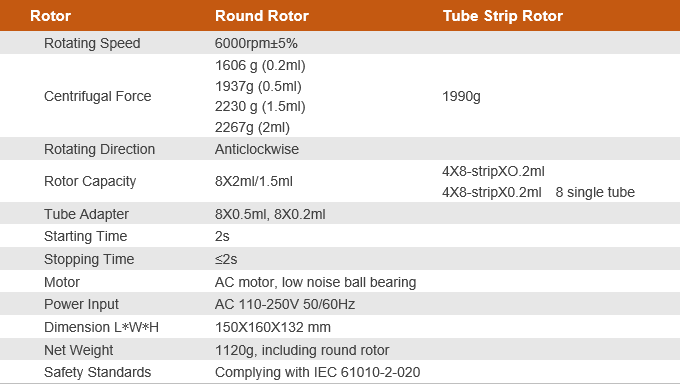Image resolution: width=680 pixels, height=384 pixels.
Task: Select the 1990g tube strip value
Action: [461, 96]
